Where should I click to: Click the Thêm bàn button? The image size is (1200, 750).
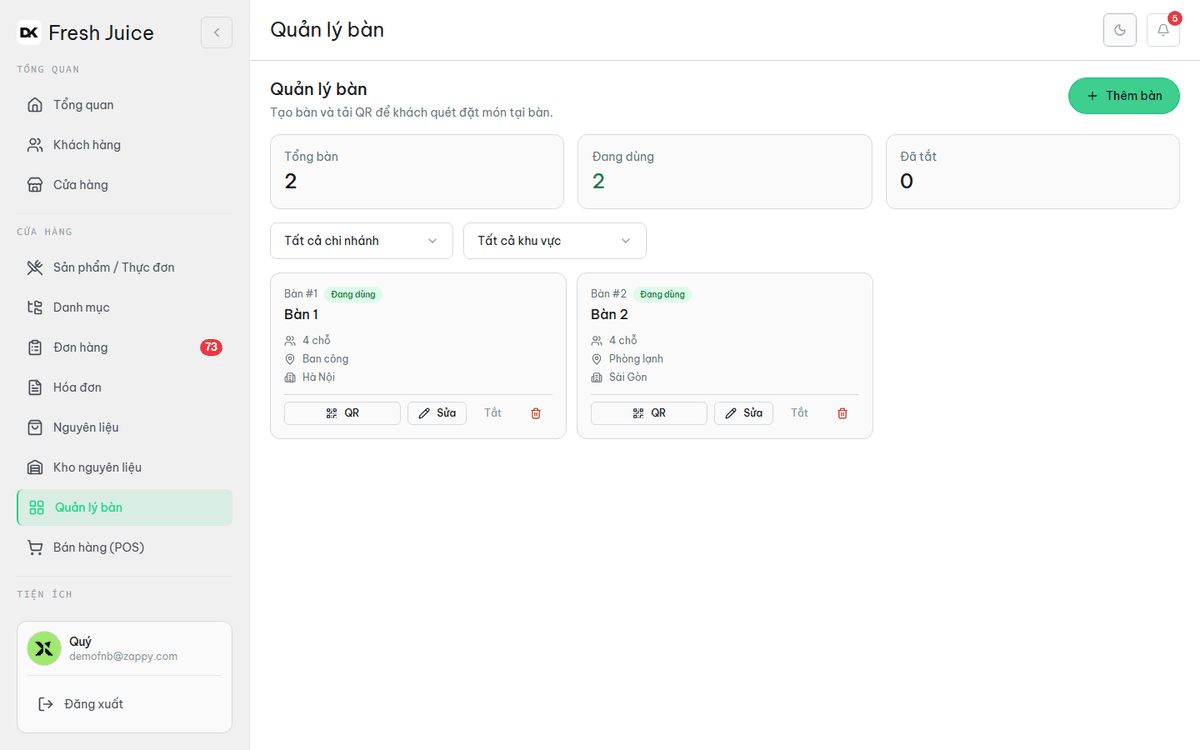[x=1124, y=96]
